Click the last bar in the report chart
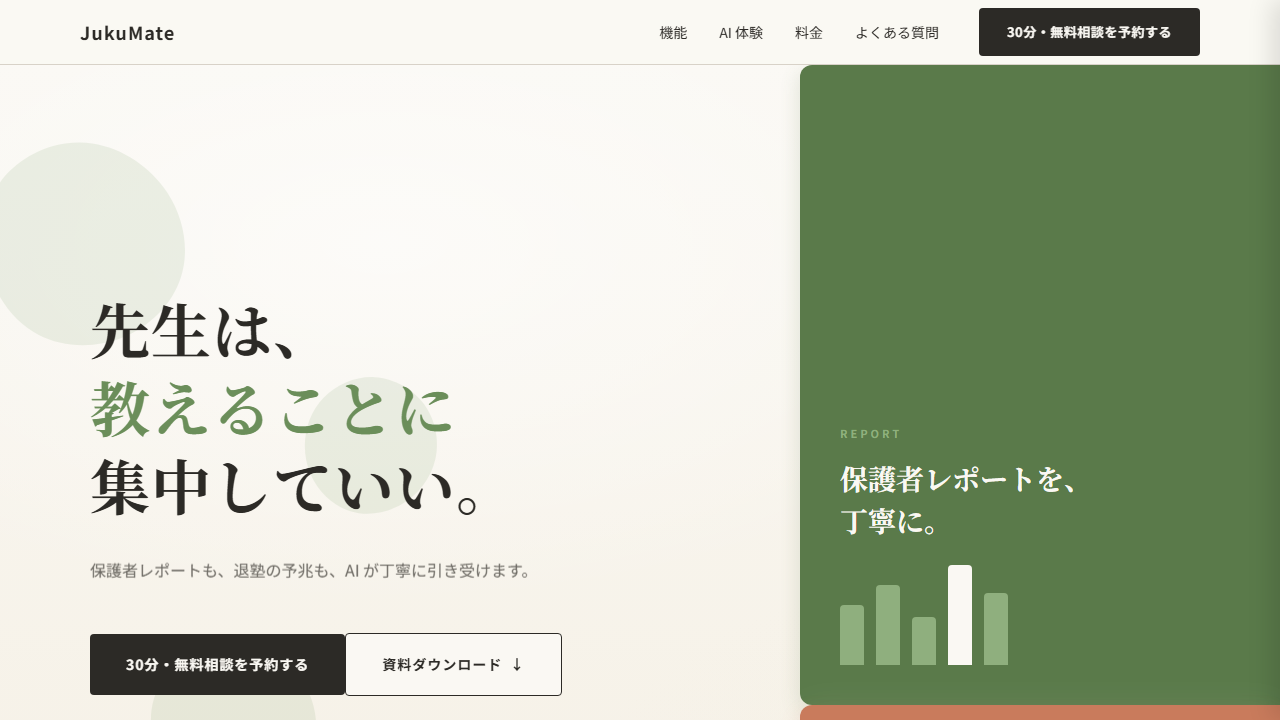 pyautogui.click(x=996, y=629)
